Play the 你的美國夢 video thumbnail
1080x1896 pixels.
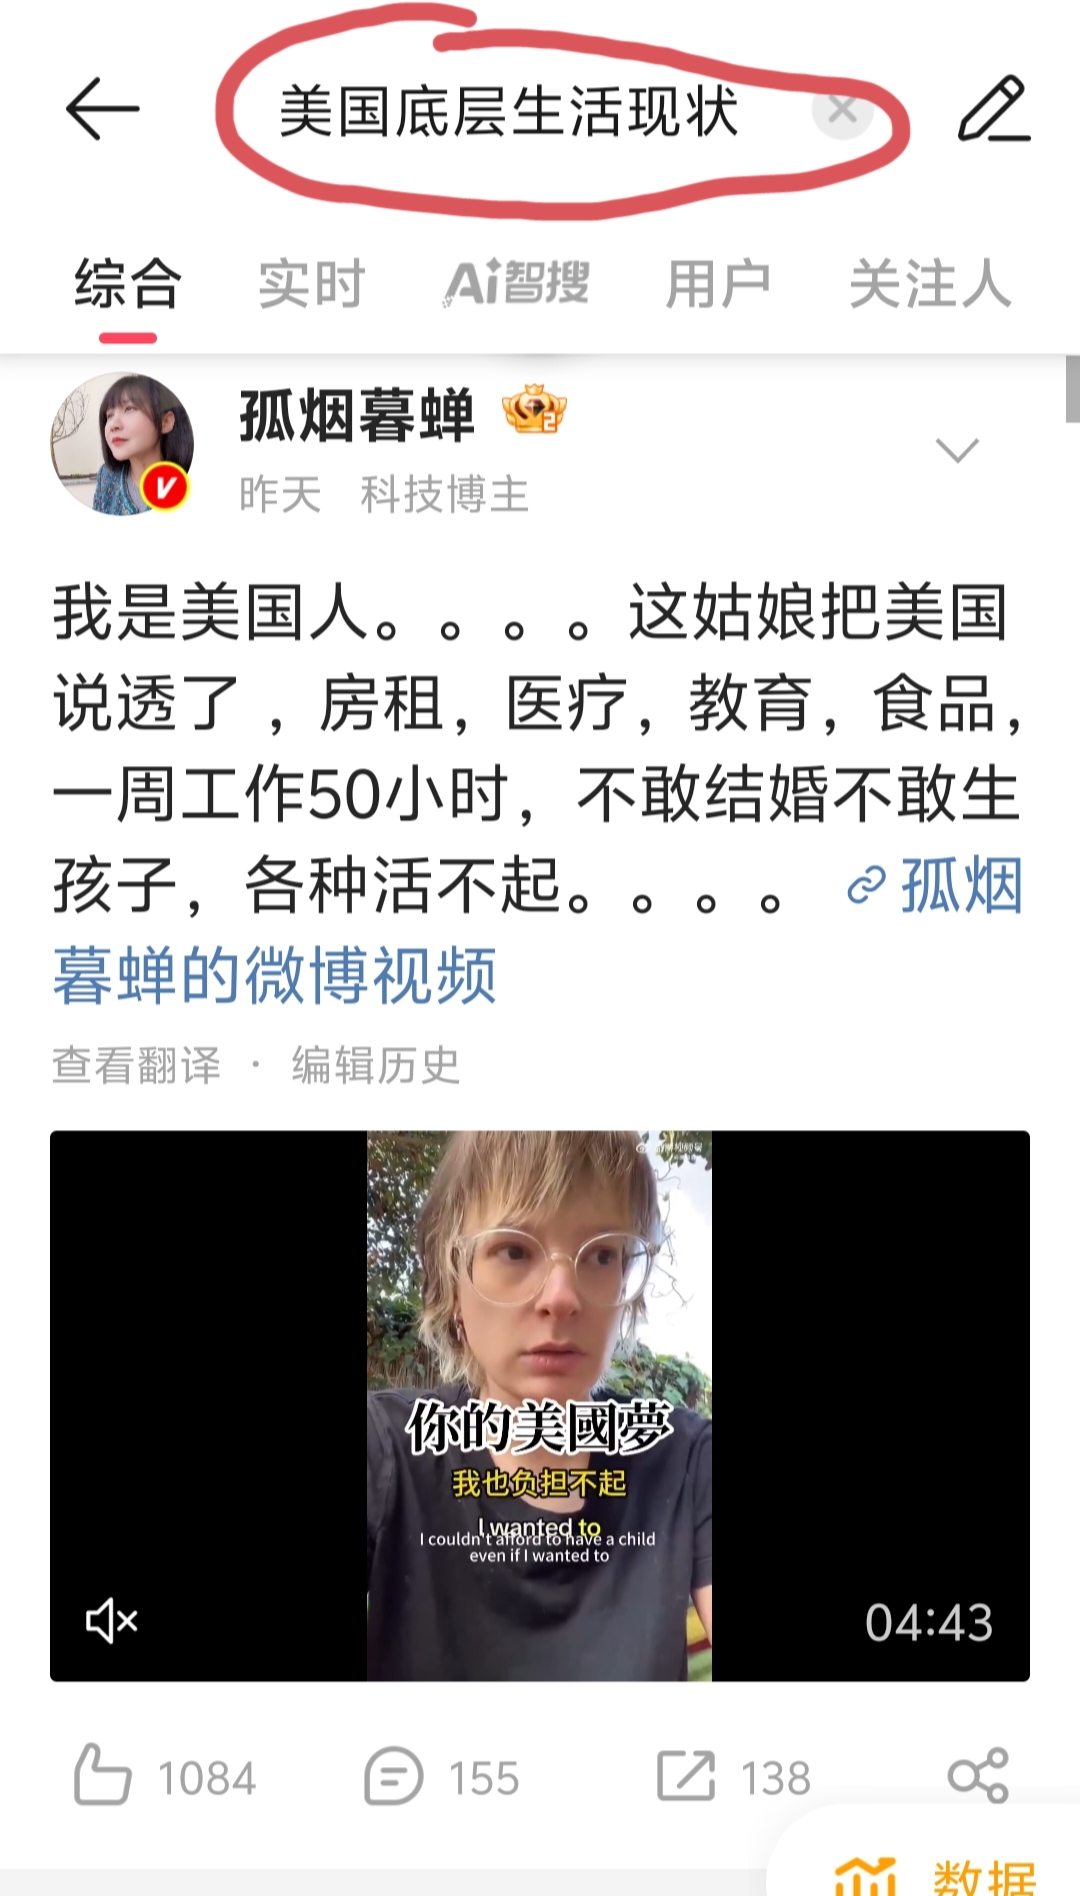pyautogui.click(x=540, y=1405)
